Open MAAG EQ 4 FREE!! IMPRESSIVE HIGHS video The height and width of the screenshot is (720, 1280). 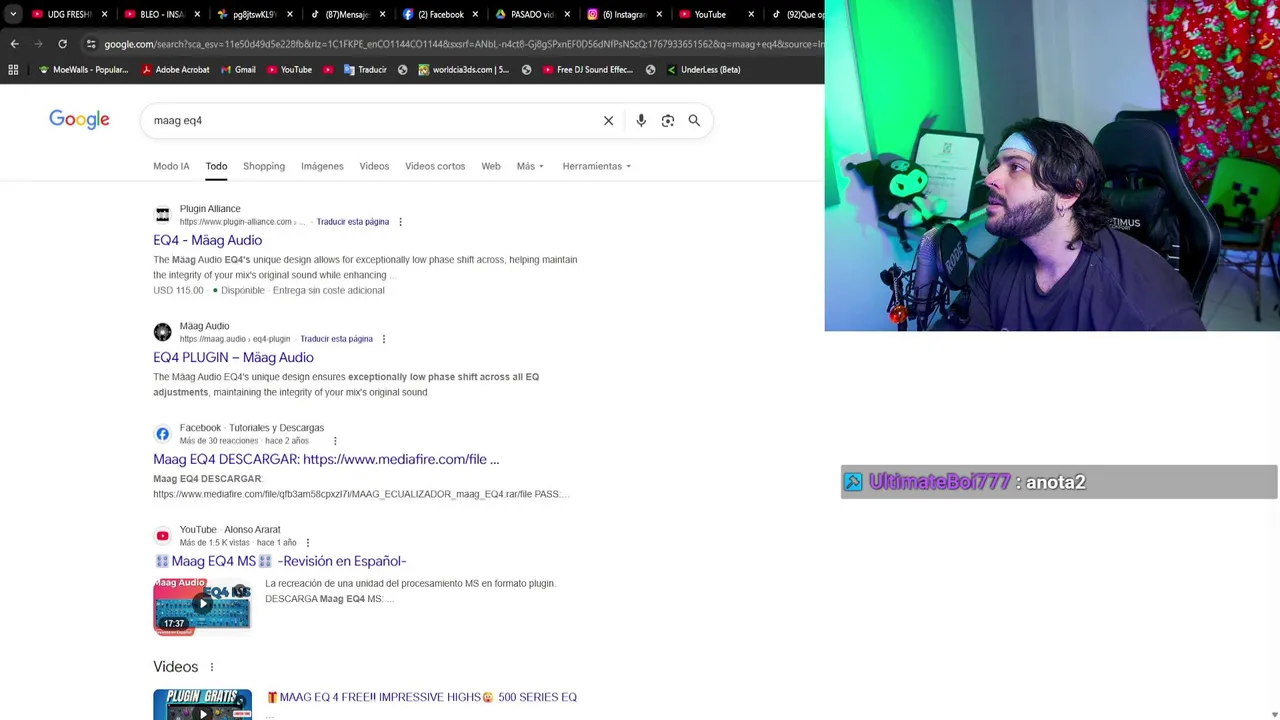(421, 697)
